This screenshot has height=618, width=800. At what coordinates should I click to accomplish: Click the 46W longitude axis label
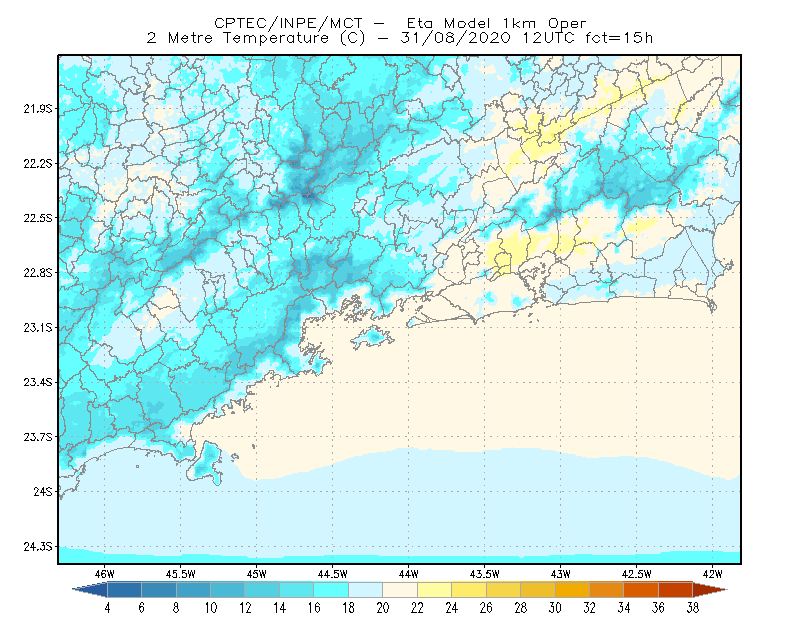coord(105,574)
